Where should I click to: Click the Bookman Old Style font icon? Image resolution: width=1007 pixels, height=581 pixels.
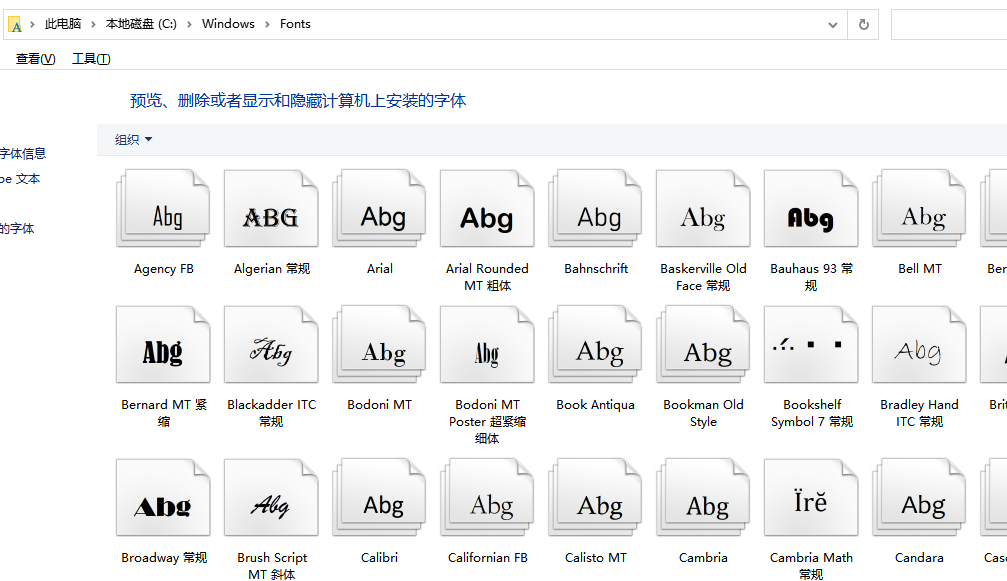click(703, 344)
